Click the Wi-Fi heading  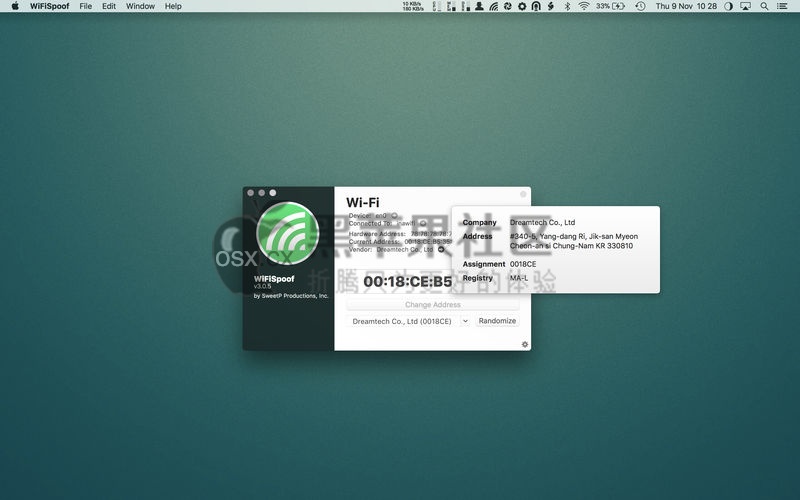pyautogui.click(x=363, y=203)
